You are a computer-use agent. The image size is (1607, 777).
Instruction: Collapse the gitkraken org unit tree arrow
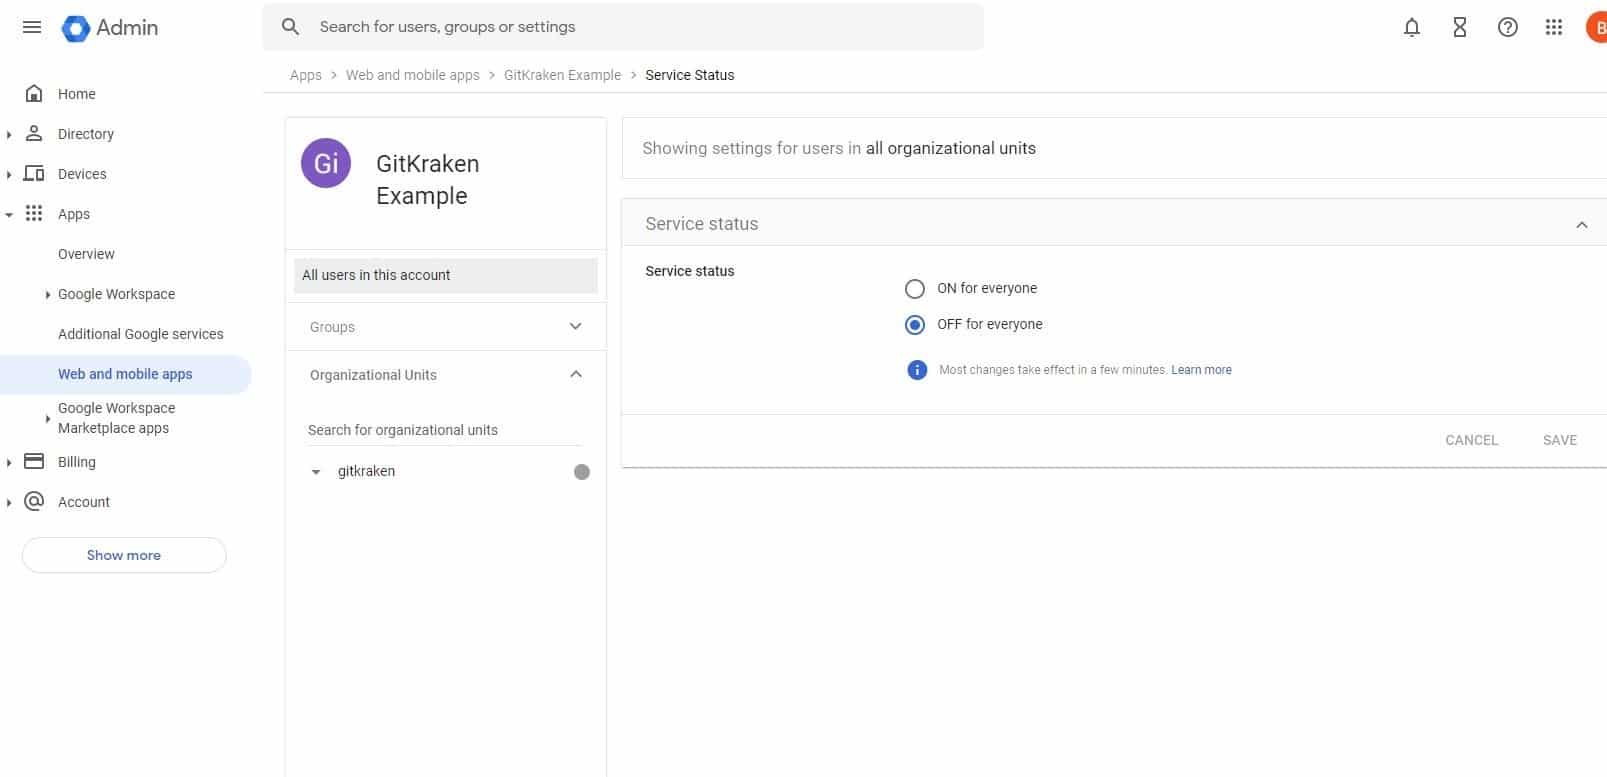pyautogui.click(x=316, y=472)
